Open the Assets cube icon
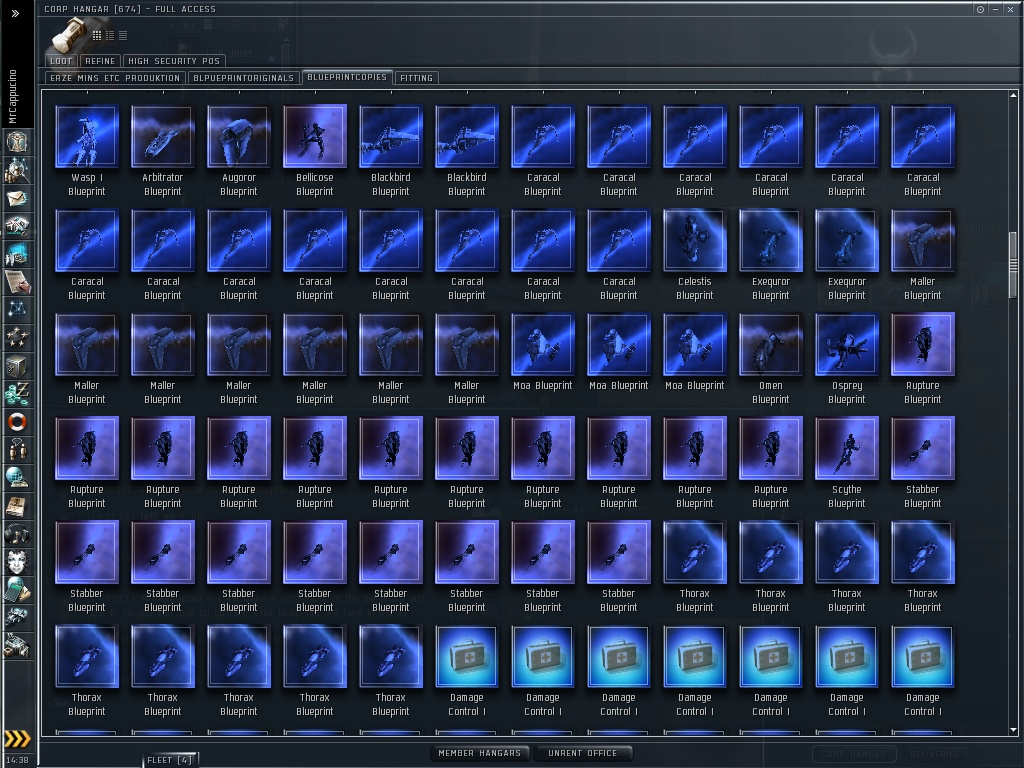This screenshot has height=768, width=1024. (x=17, y=366)
